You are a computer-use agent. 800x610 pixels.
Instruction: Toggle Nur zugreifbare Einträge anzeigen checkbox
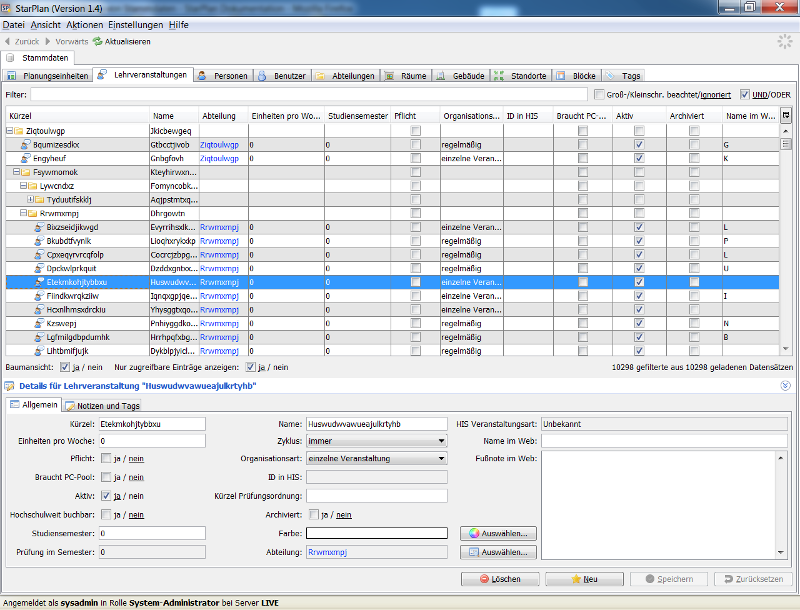tap(250, 367)
